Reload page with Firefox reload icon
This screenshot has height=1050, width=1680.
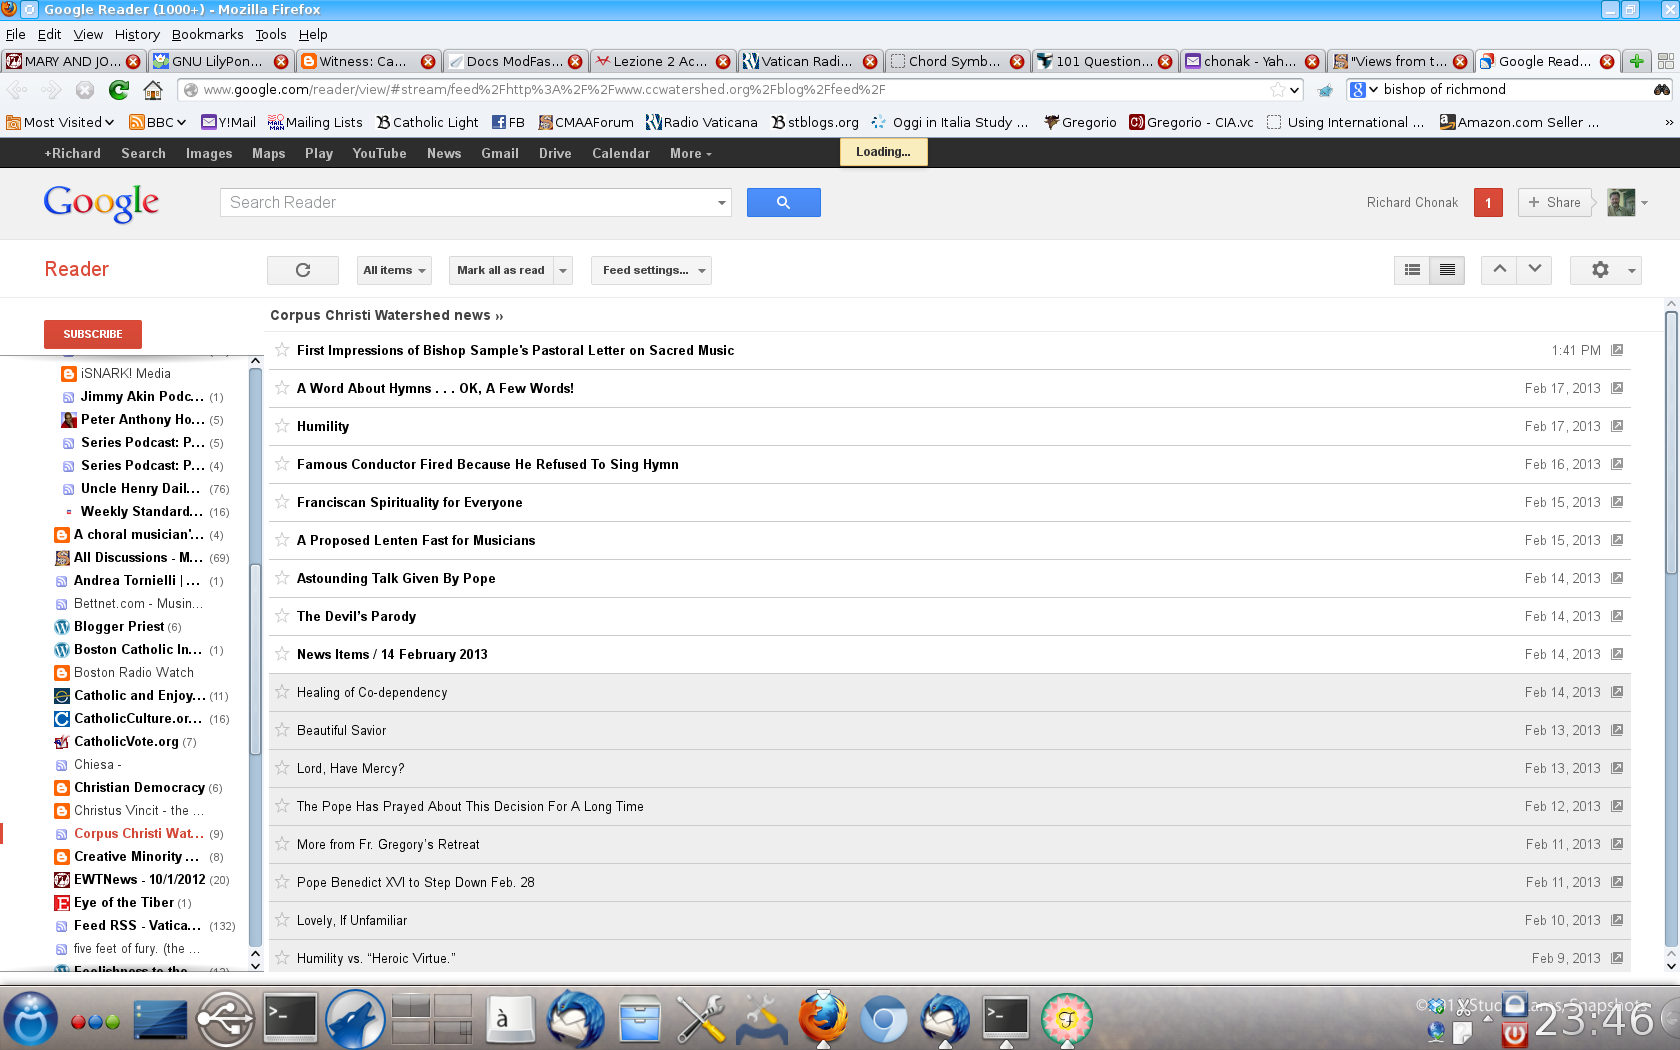(x=119, y=90)
